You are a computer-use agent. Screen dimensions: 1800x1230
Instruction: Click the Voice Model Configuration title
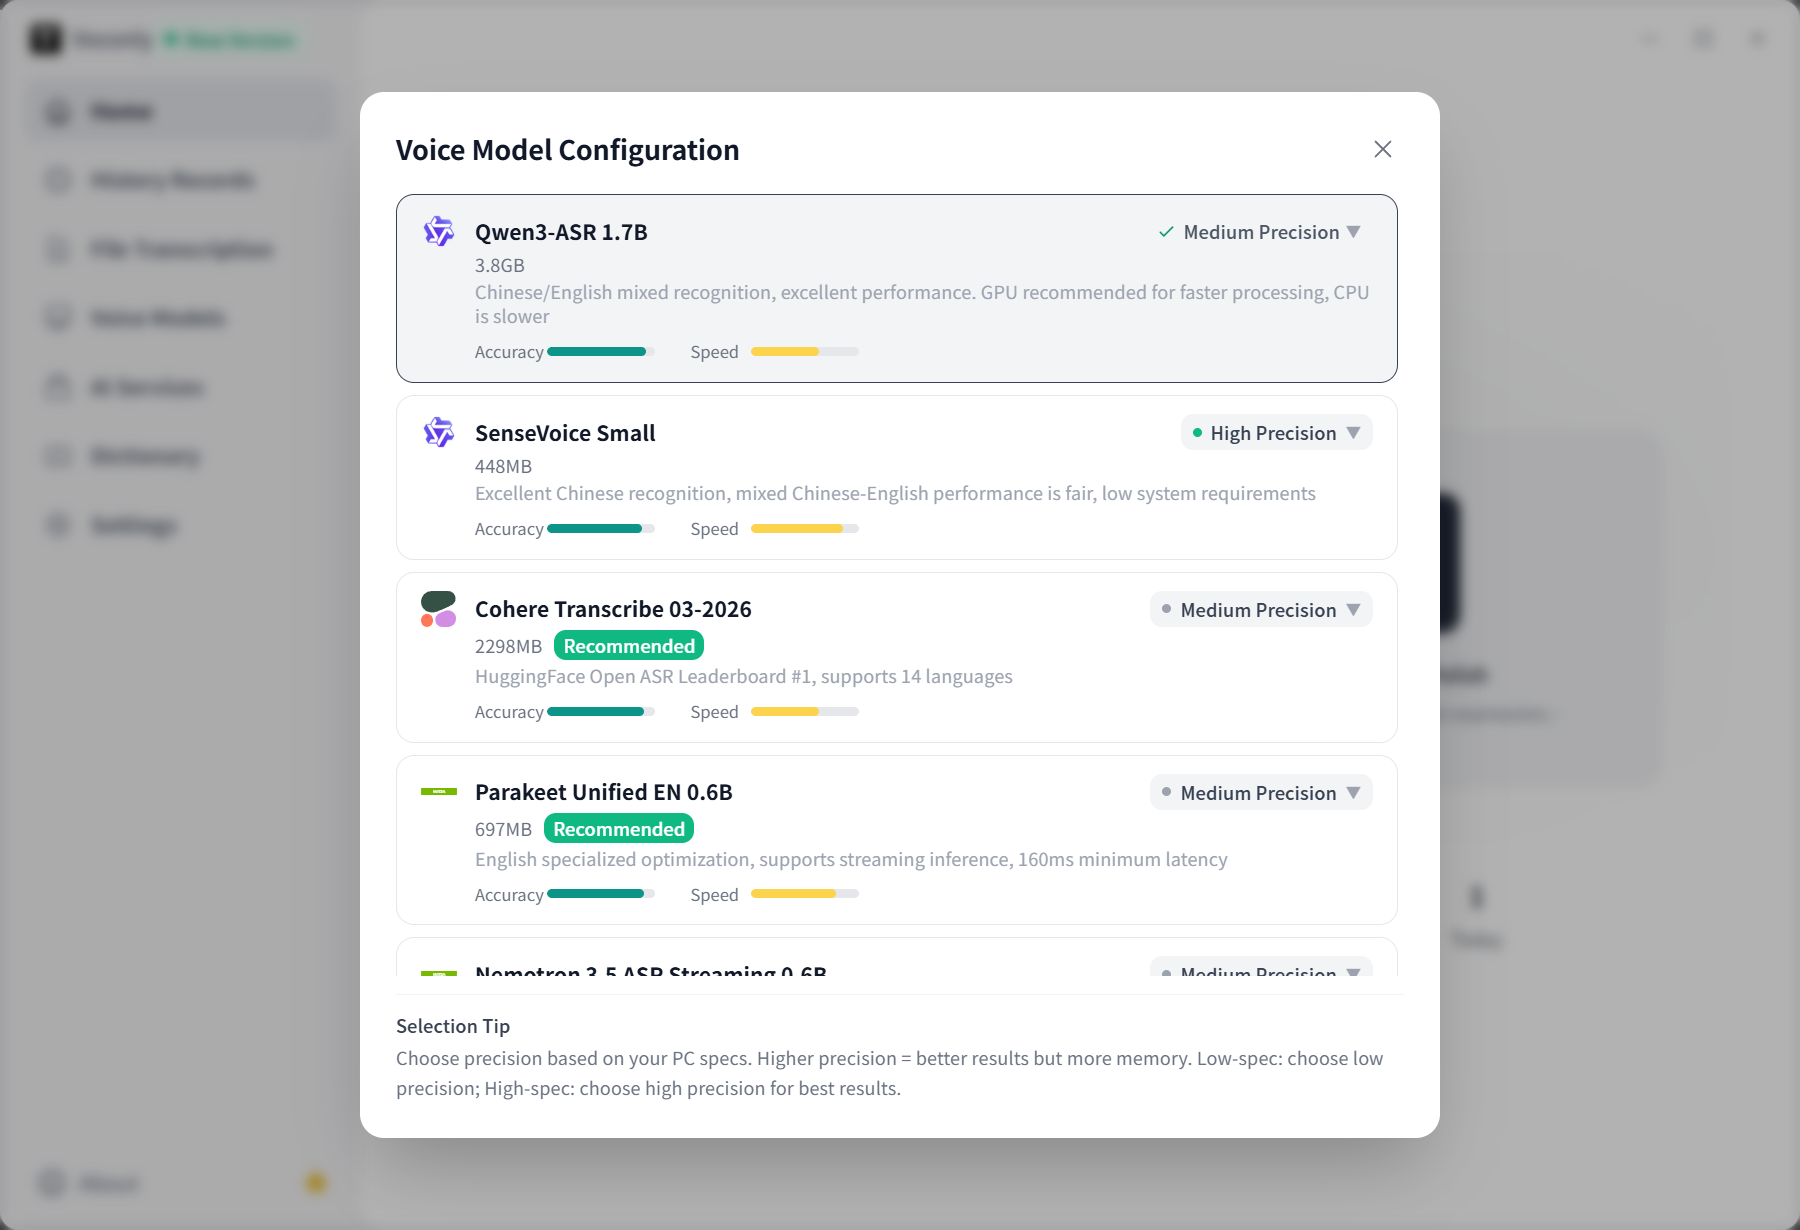(568, 150)
